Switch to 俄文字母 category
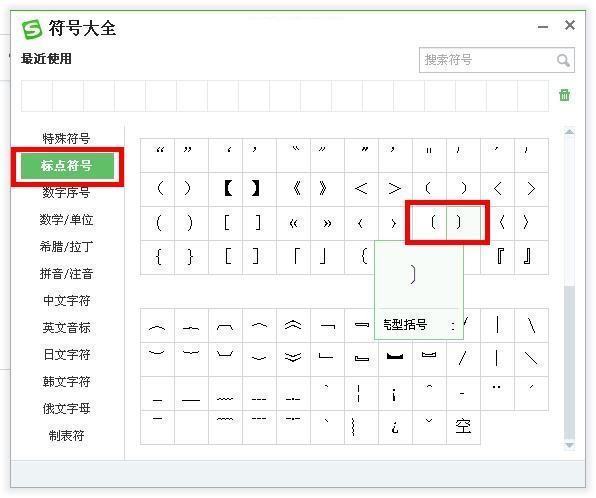Image resolution: width=596 pixels, height=498 pixels. click(66, 409)
